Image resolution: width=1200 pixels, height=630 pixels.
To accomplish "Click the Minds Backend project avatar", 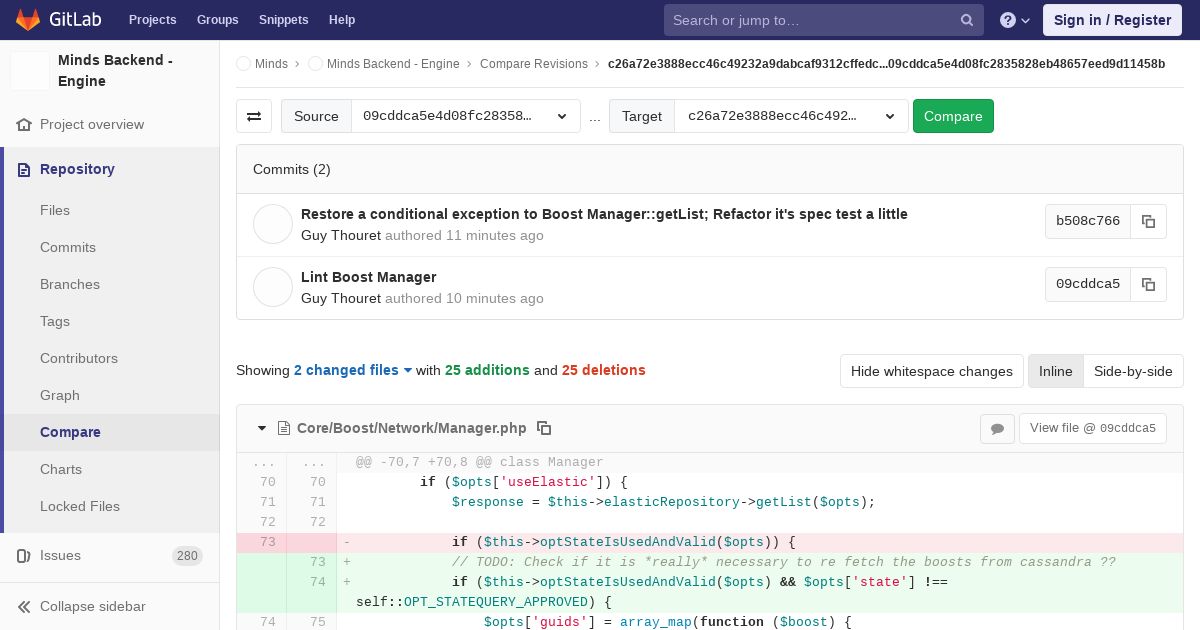I will point(30,71).
